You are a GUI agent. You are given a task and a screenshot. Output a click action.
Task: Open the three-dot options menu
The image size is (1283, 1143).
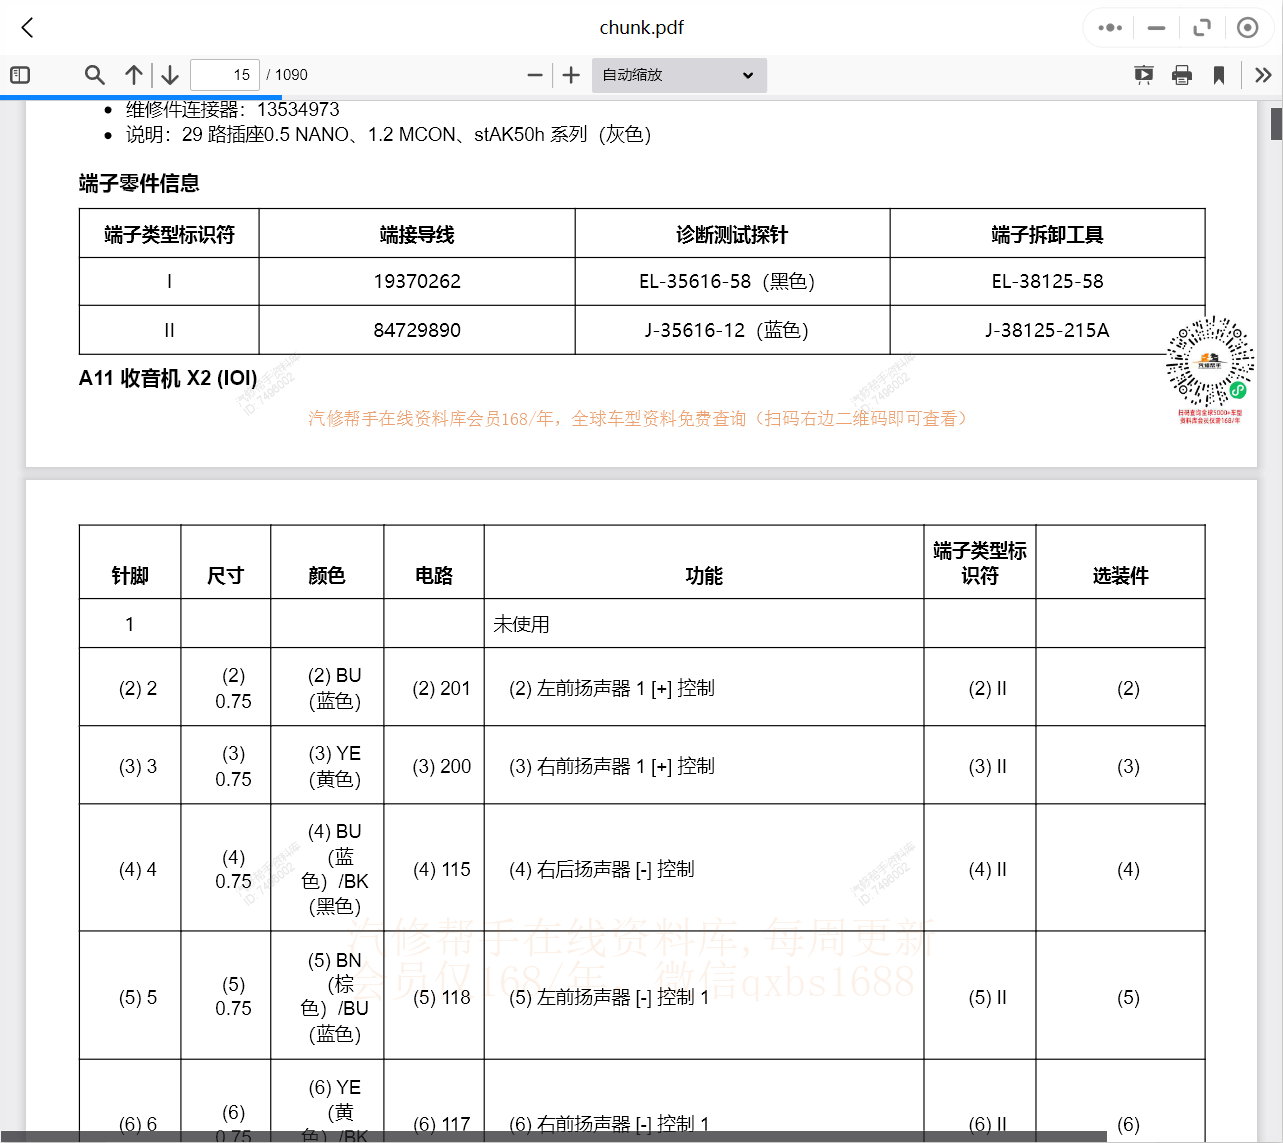pos(1109,27)
